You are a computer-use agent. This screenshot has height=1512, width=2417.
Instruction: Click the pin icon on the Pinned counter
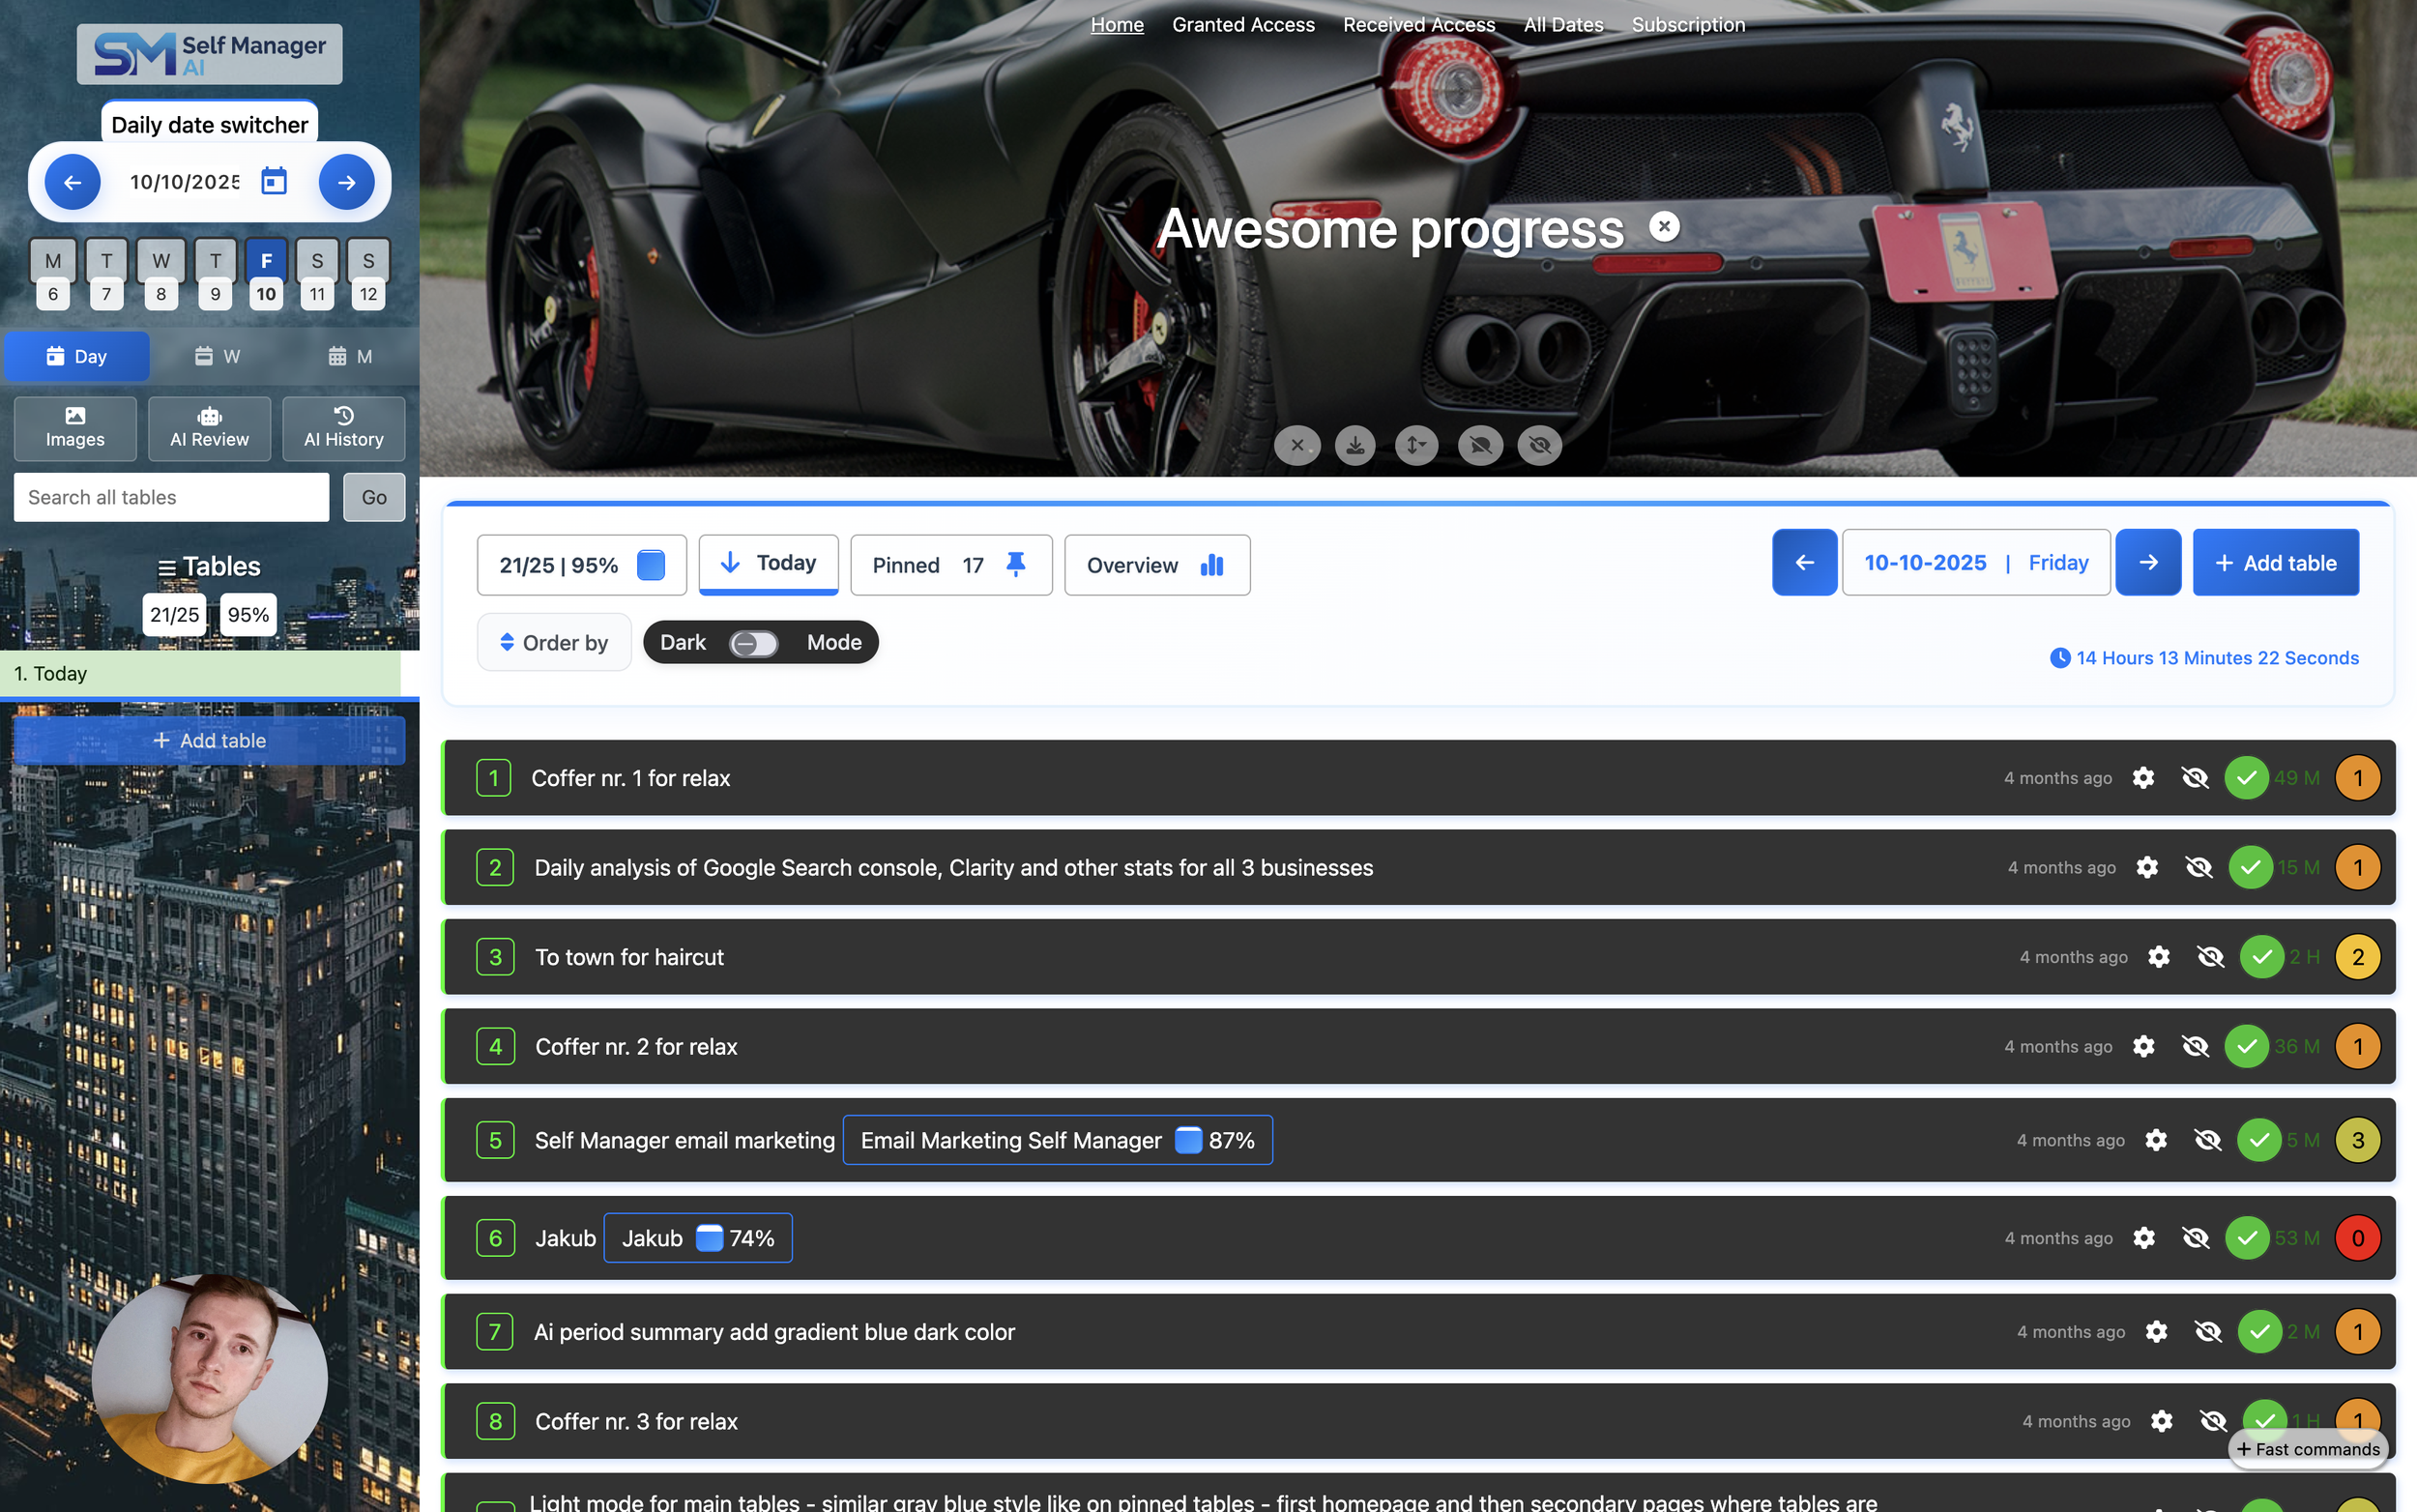pyautogui.click(x=1016, y=564)
